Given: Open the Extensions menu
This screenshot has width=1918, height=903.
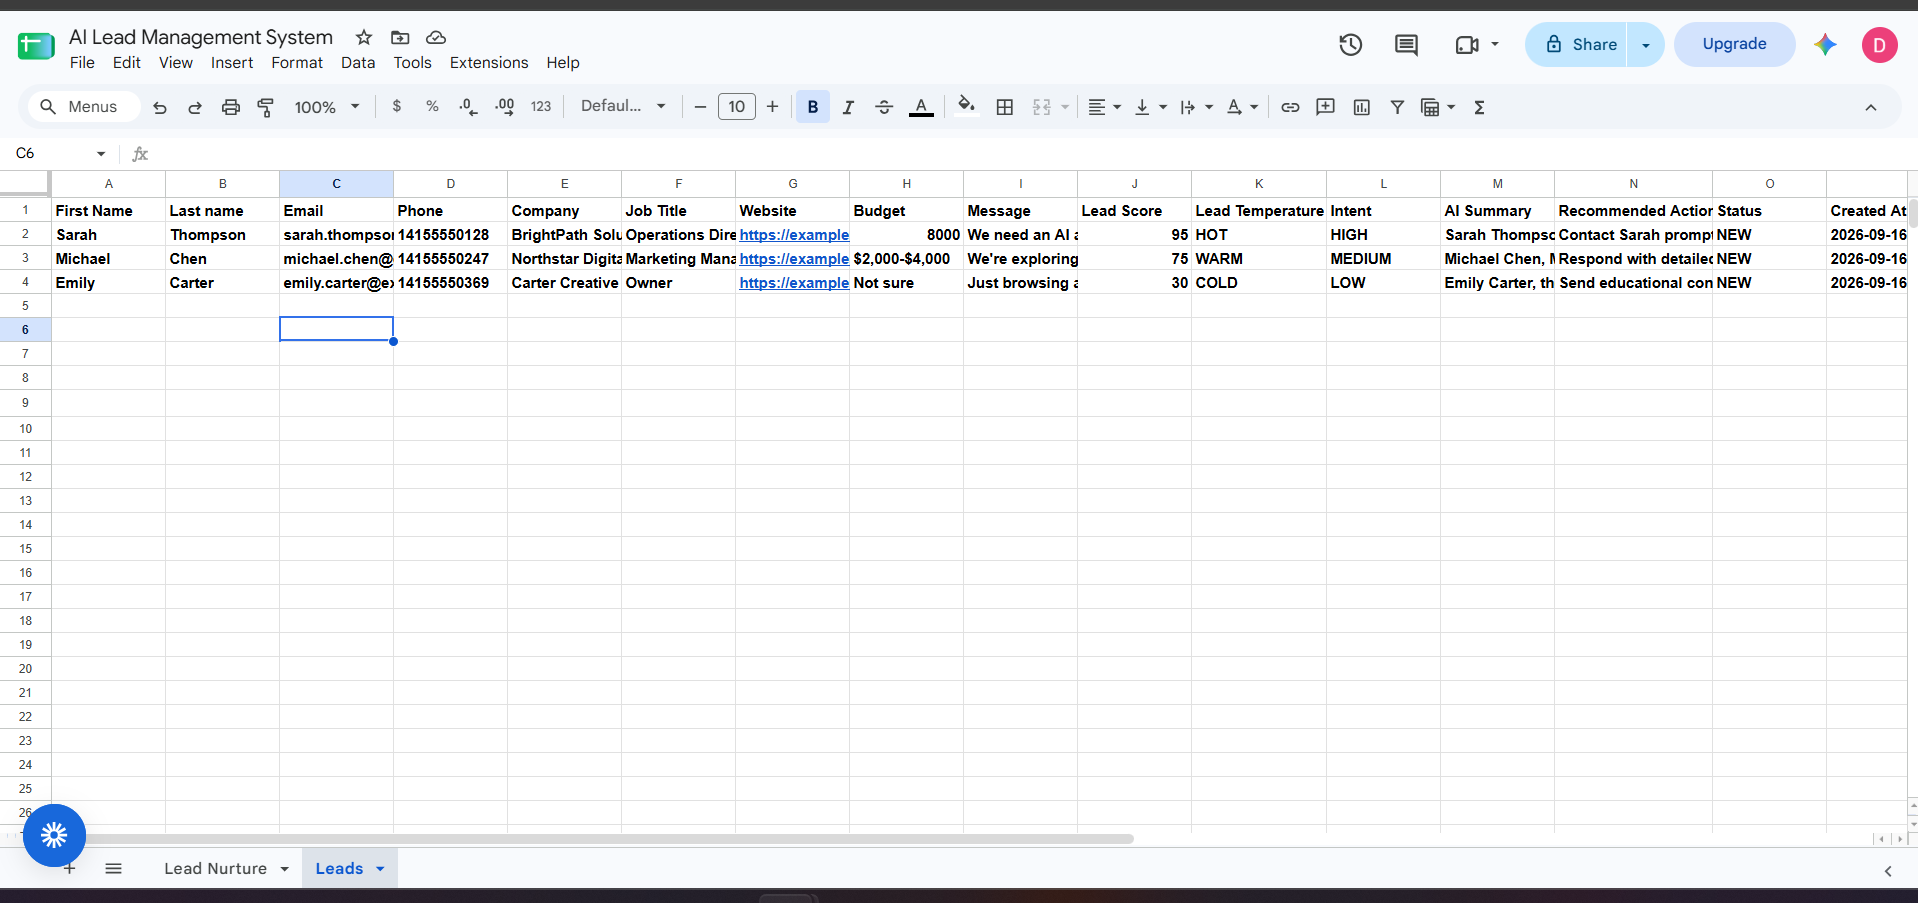Looking at the screenshot, I should click(x=489, y=62).
